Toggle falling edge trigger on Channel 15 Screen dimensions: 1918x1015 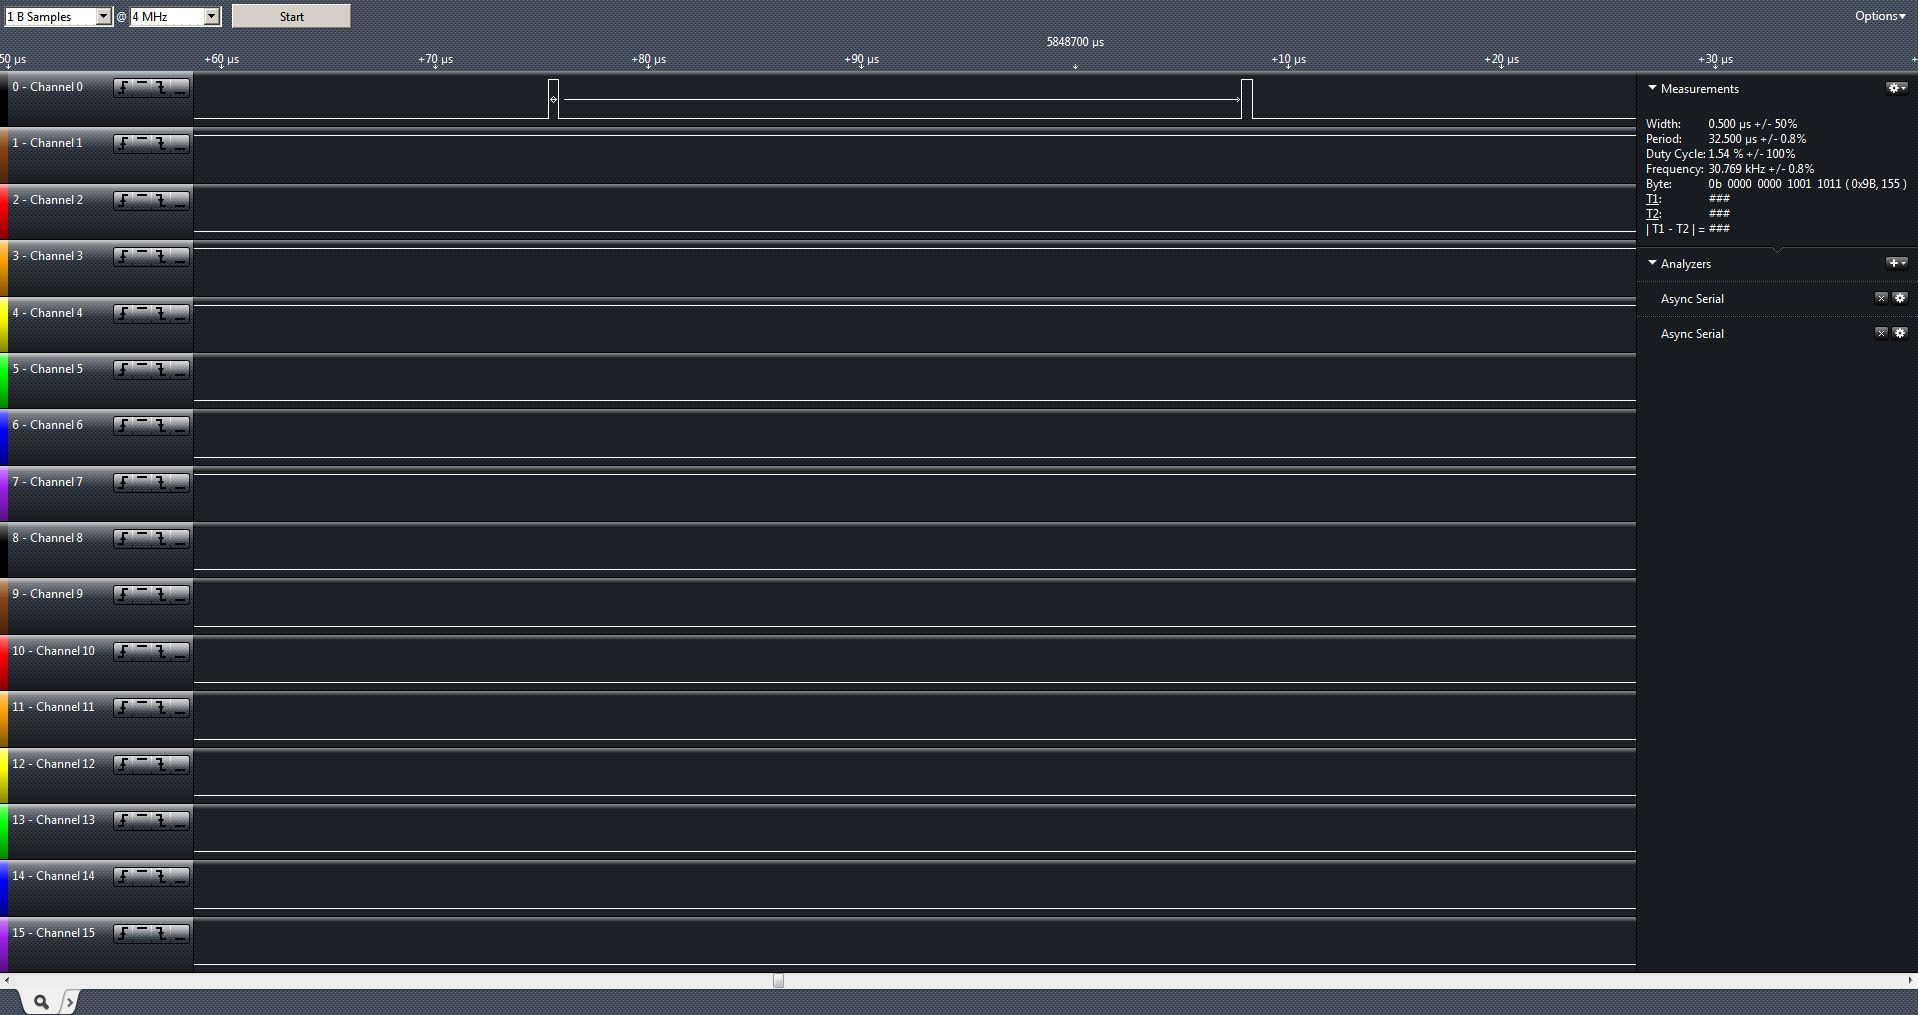pos(161,934)
